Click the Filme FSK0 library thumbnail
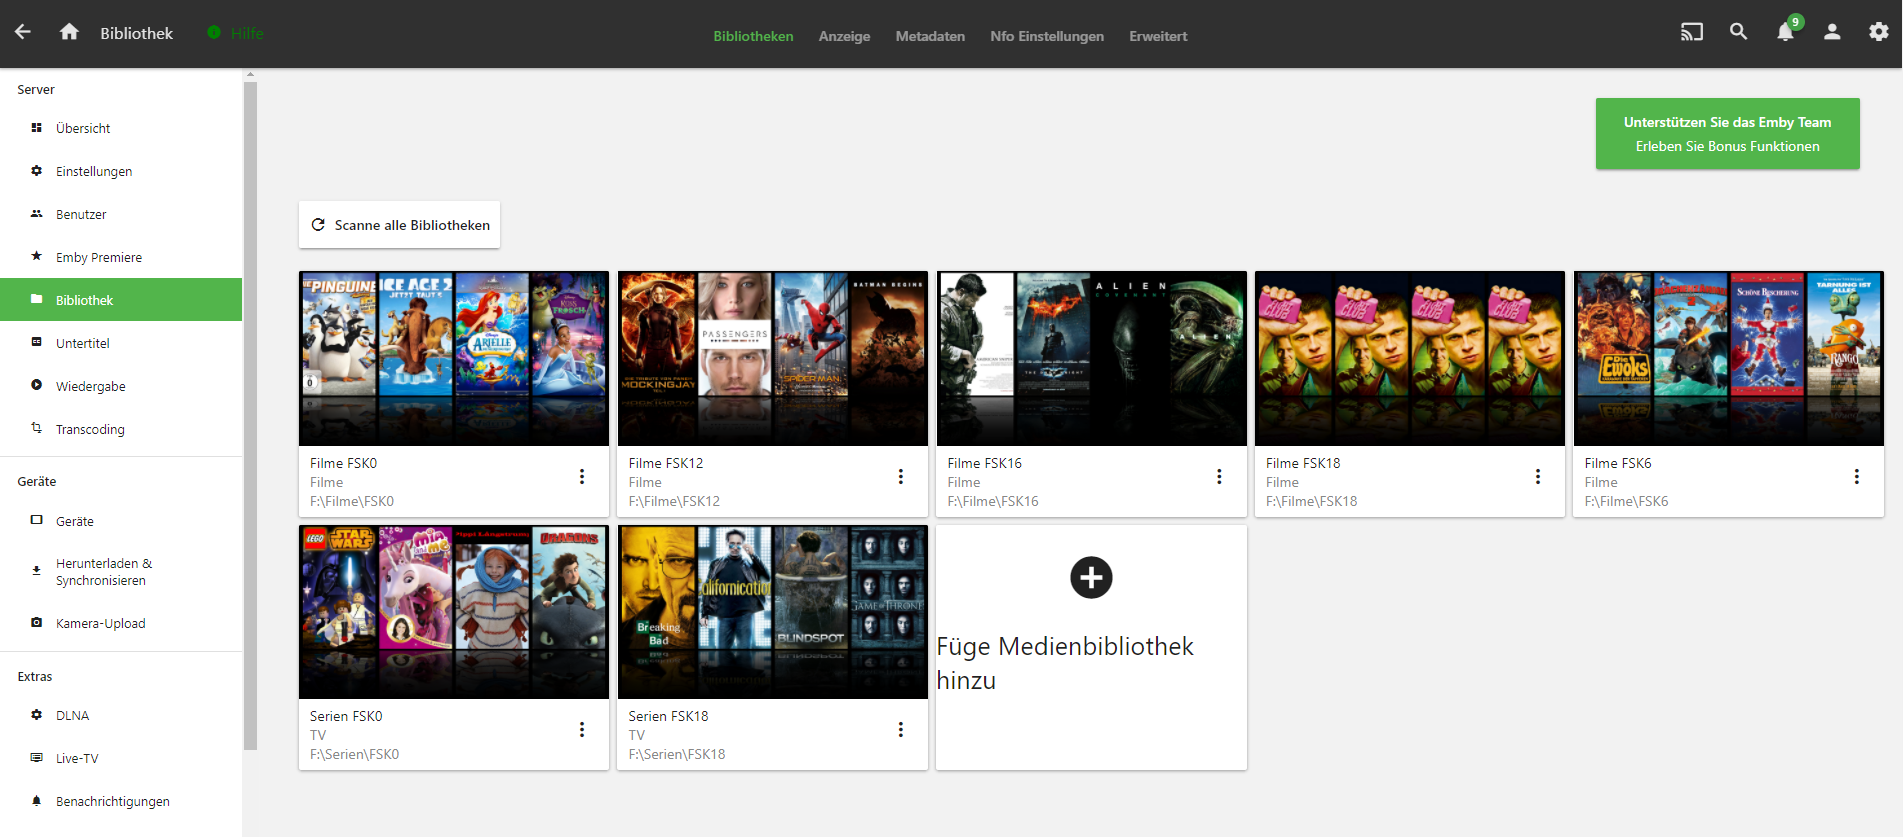 click(454, 358)
